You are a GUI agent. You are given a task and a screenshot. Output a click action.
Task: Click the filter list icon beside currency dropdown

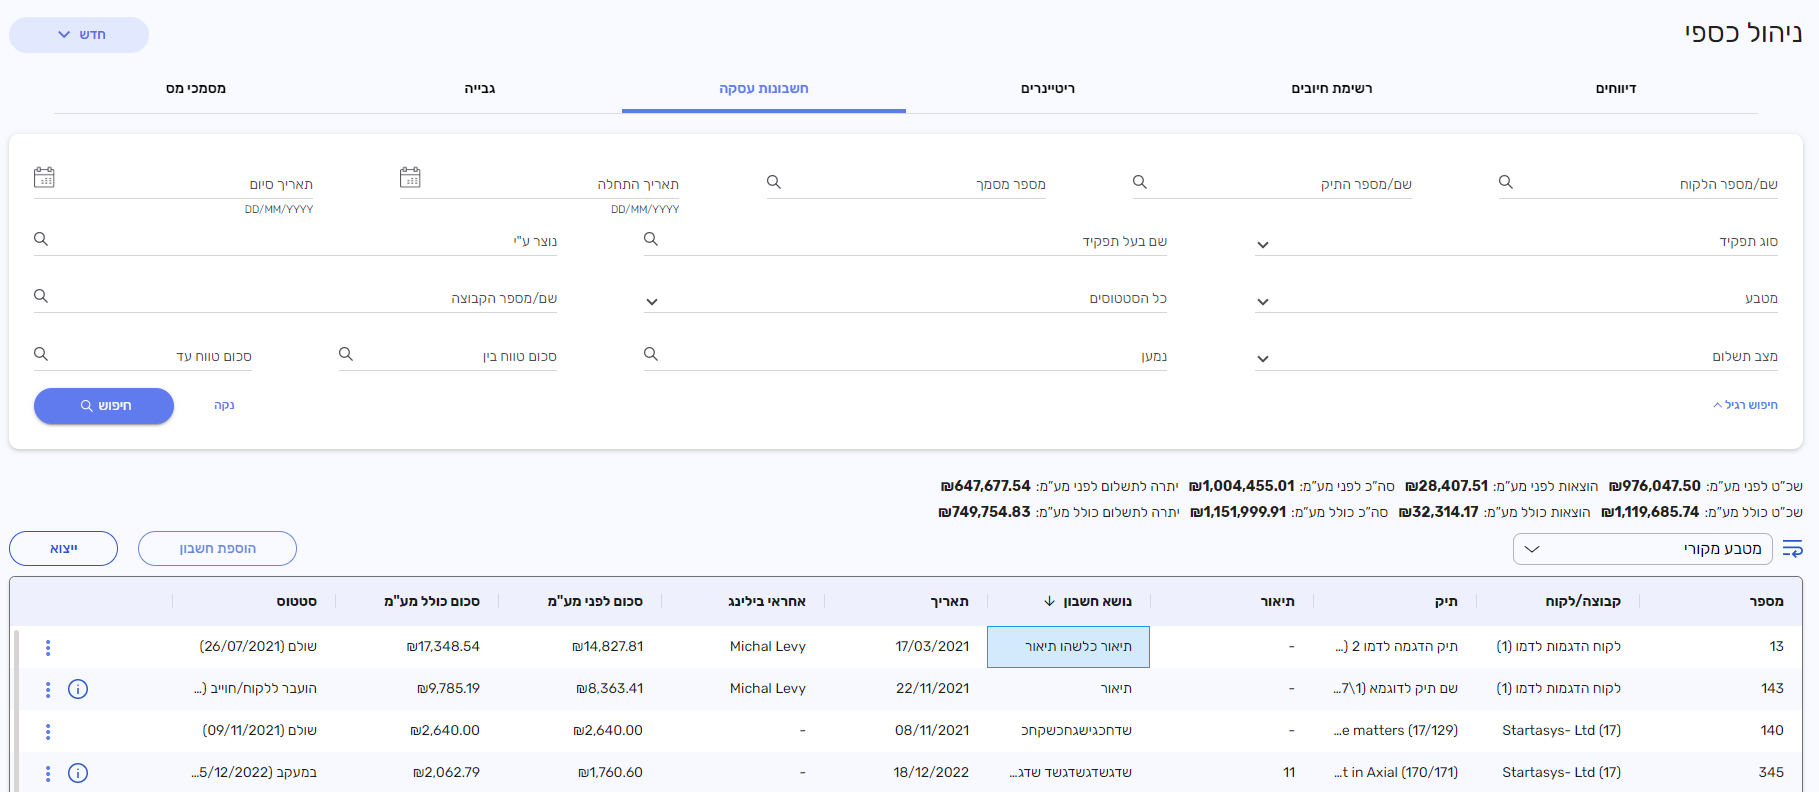click(1792, 549)
